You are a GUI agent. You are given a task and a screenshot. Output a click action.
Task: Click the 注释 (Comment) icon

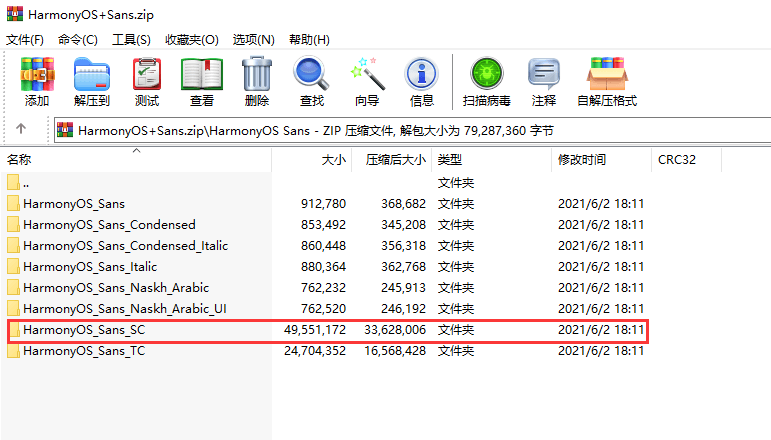point(543,74)
